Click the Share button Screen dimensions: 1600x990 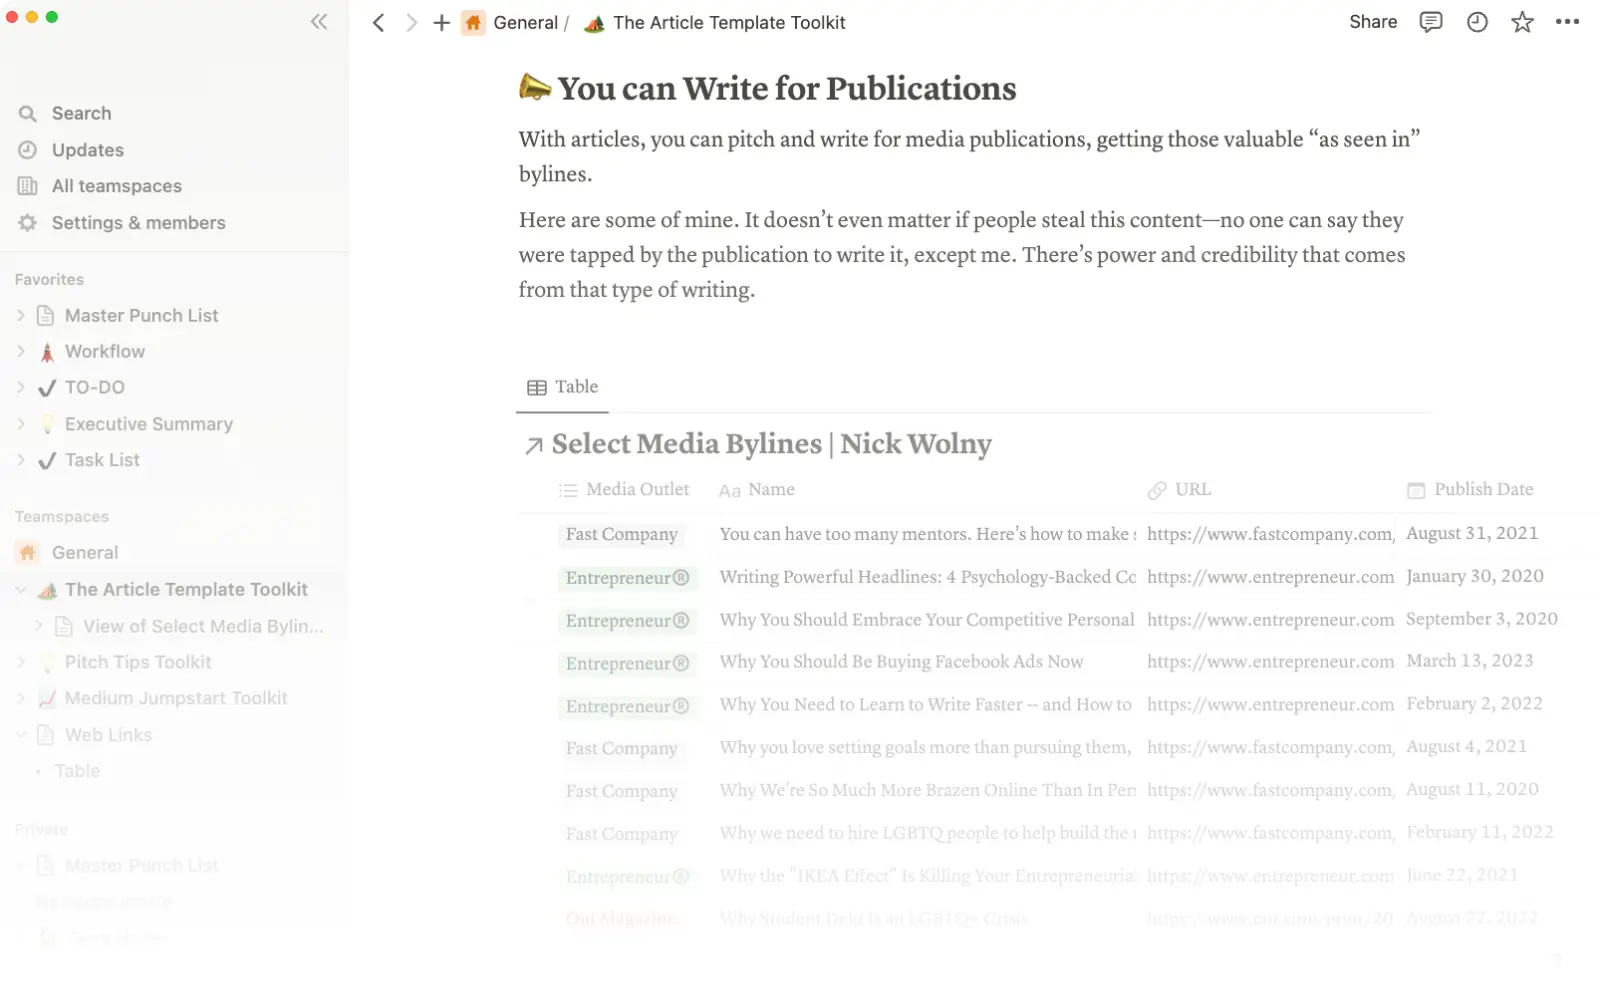coord(1372,21)
